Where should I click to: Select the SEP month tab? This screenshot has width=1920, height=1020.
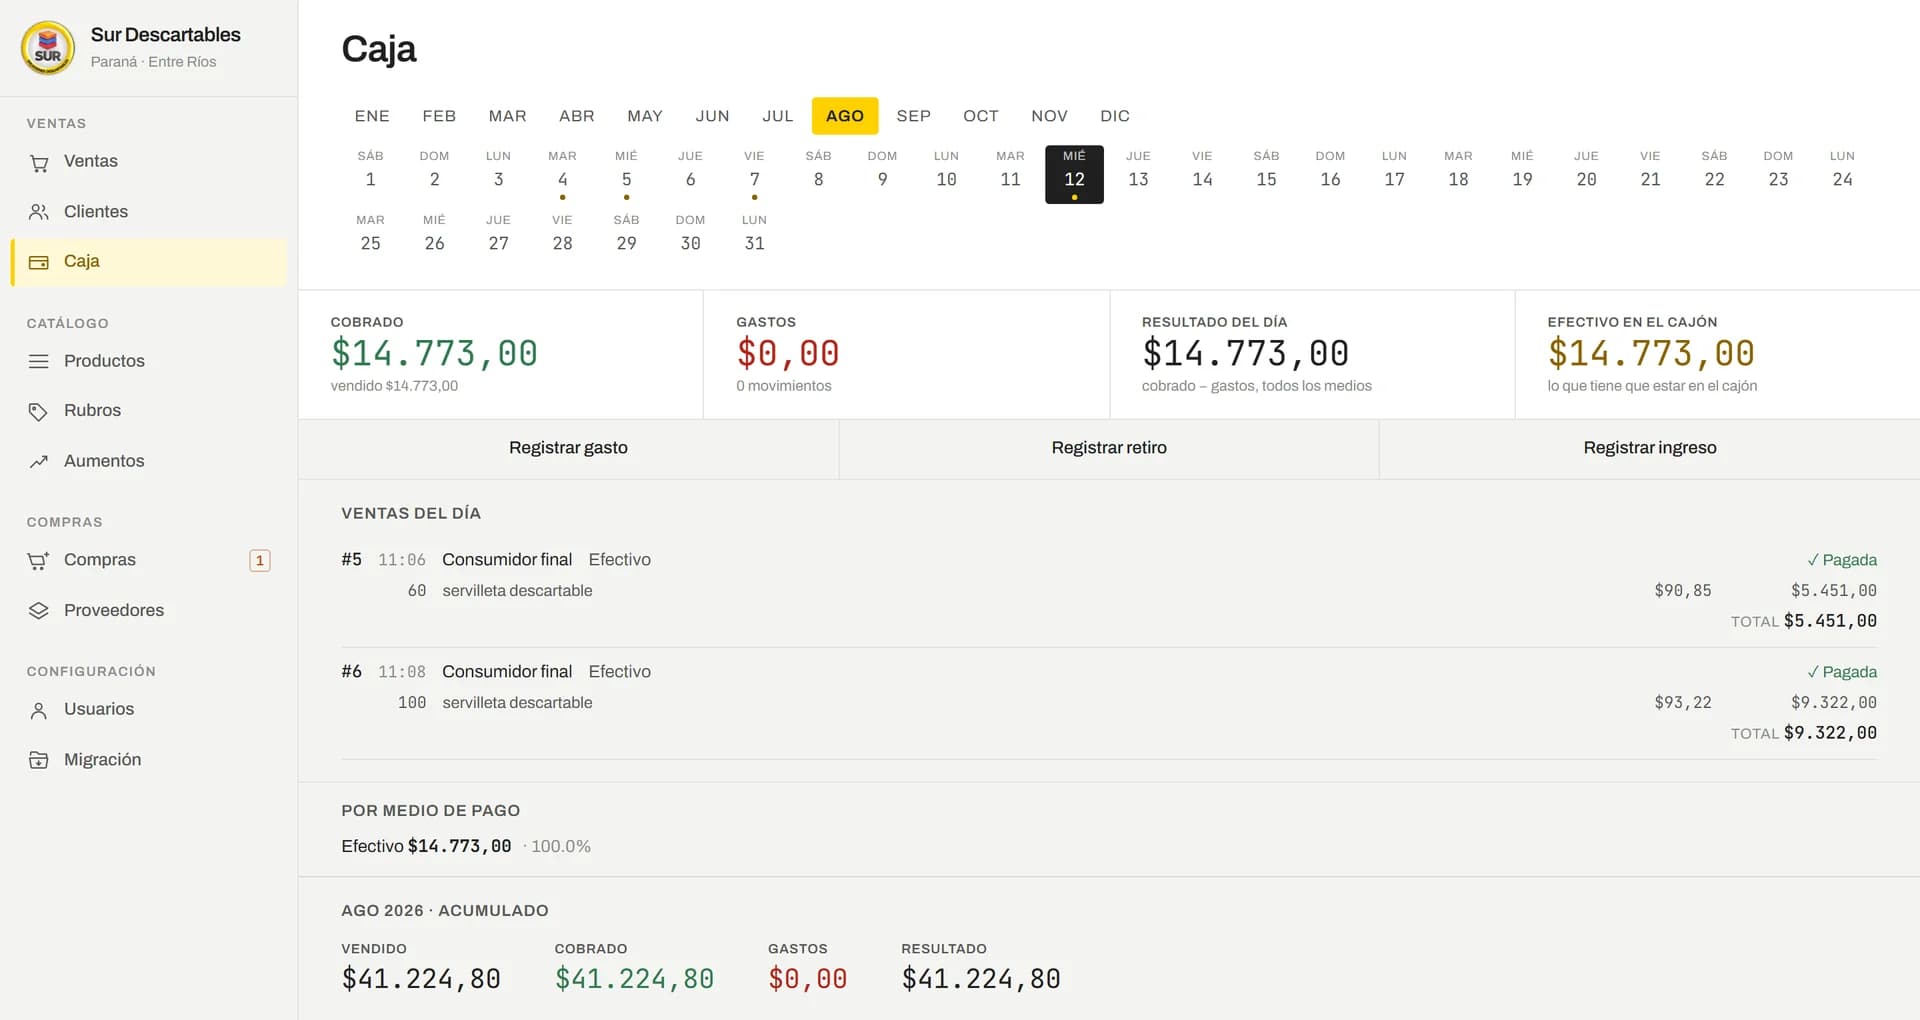914,116
